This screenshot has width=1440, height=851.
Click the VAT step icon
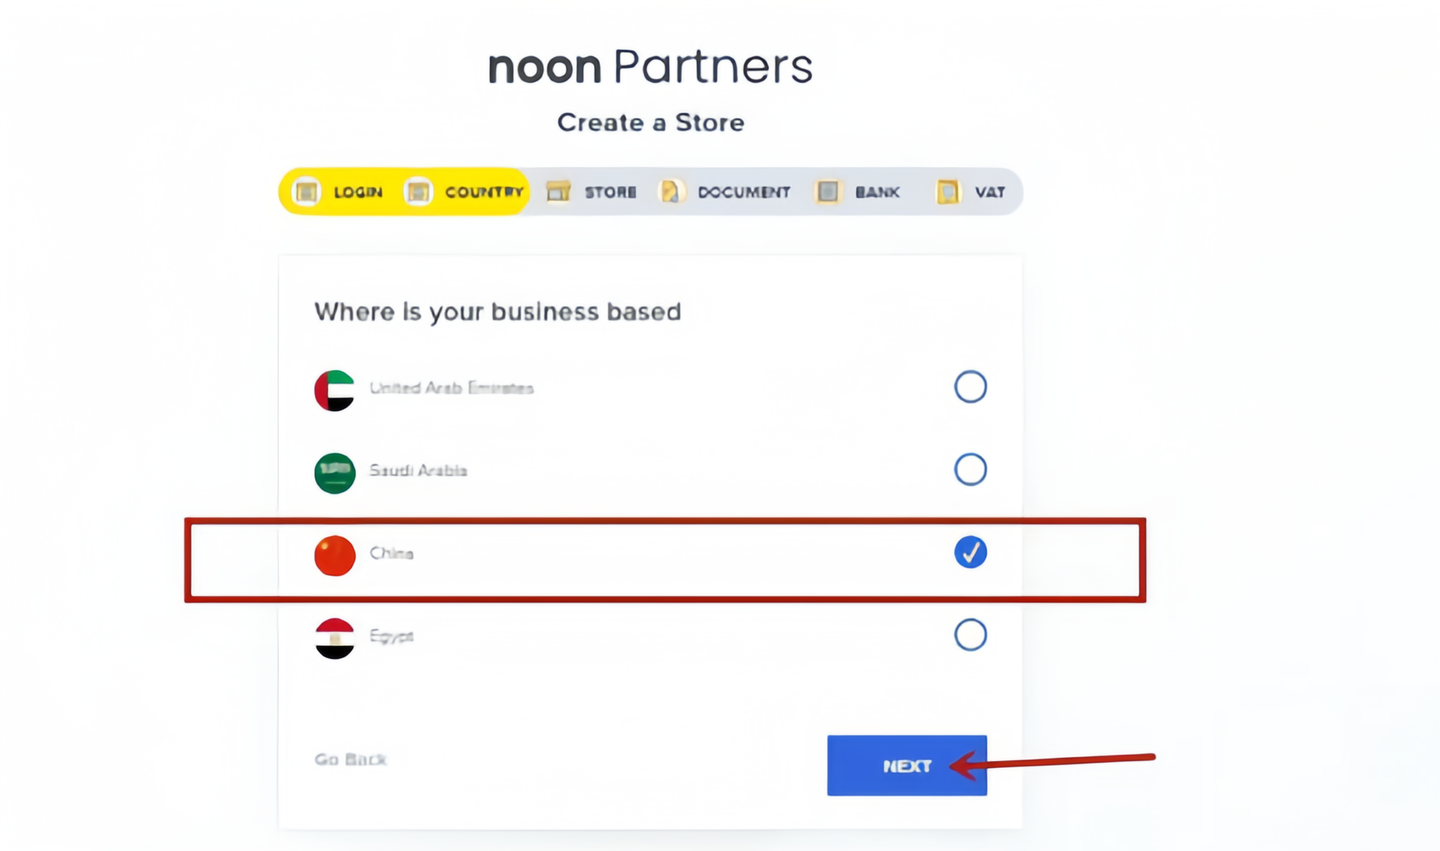point(947,191)
